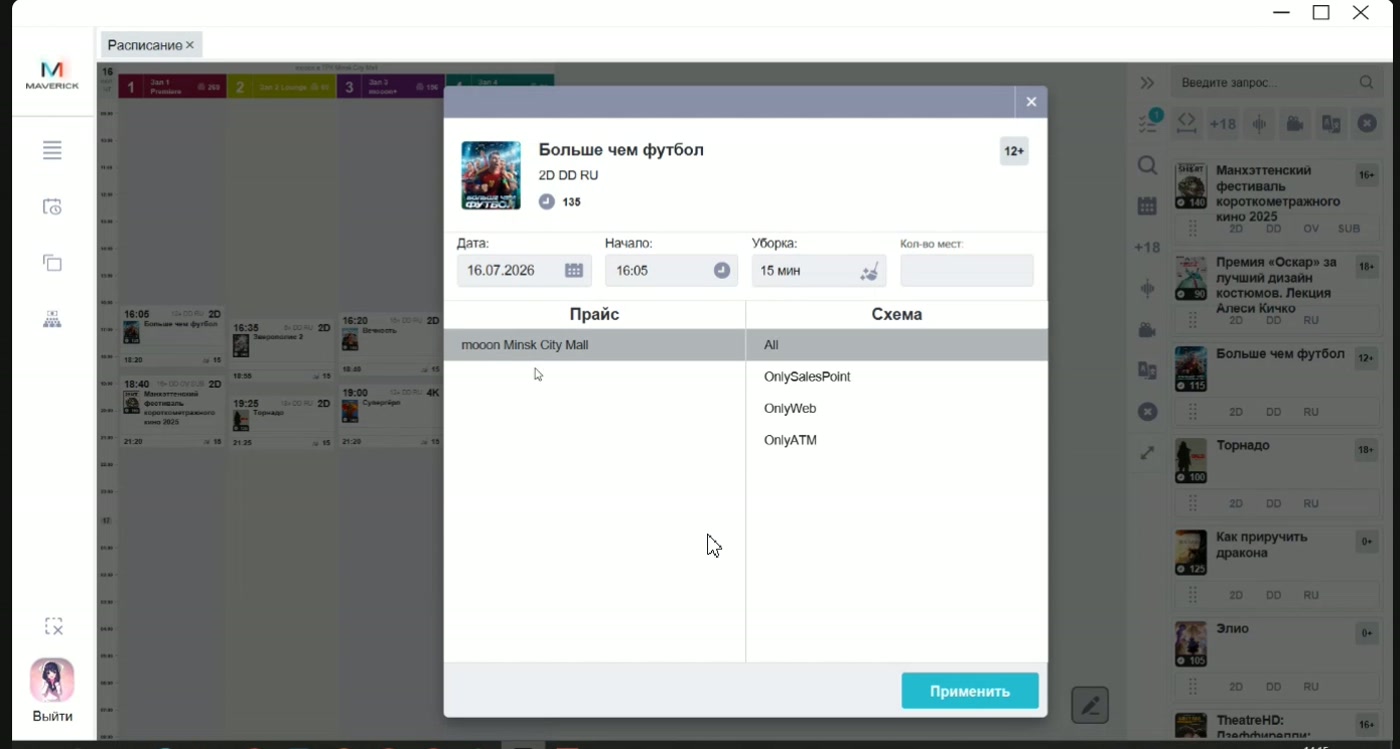Open the calendar picker in the Дата field
This screenshot has width=1400, height=749.
point(574,270)
